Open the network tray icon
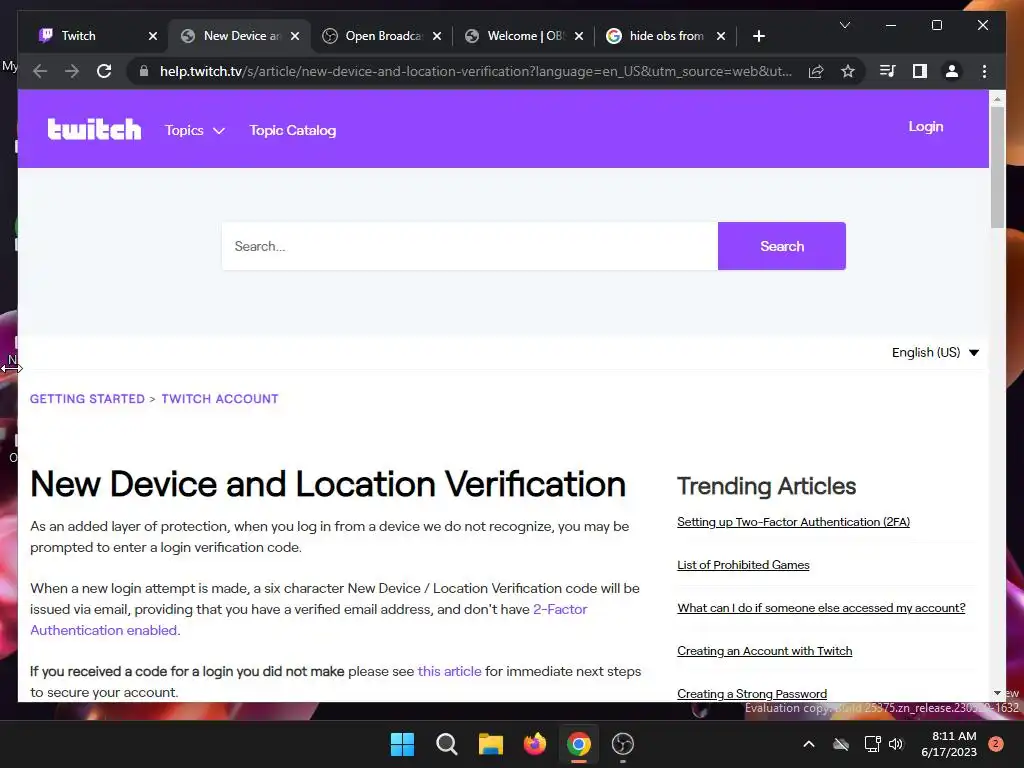This screenshot has width=1024, height=768. point(872,744)
